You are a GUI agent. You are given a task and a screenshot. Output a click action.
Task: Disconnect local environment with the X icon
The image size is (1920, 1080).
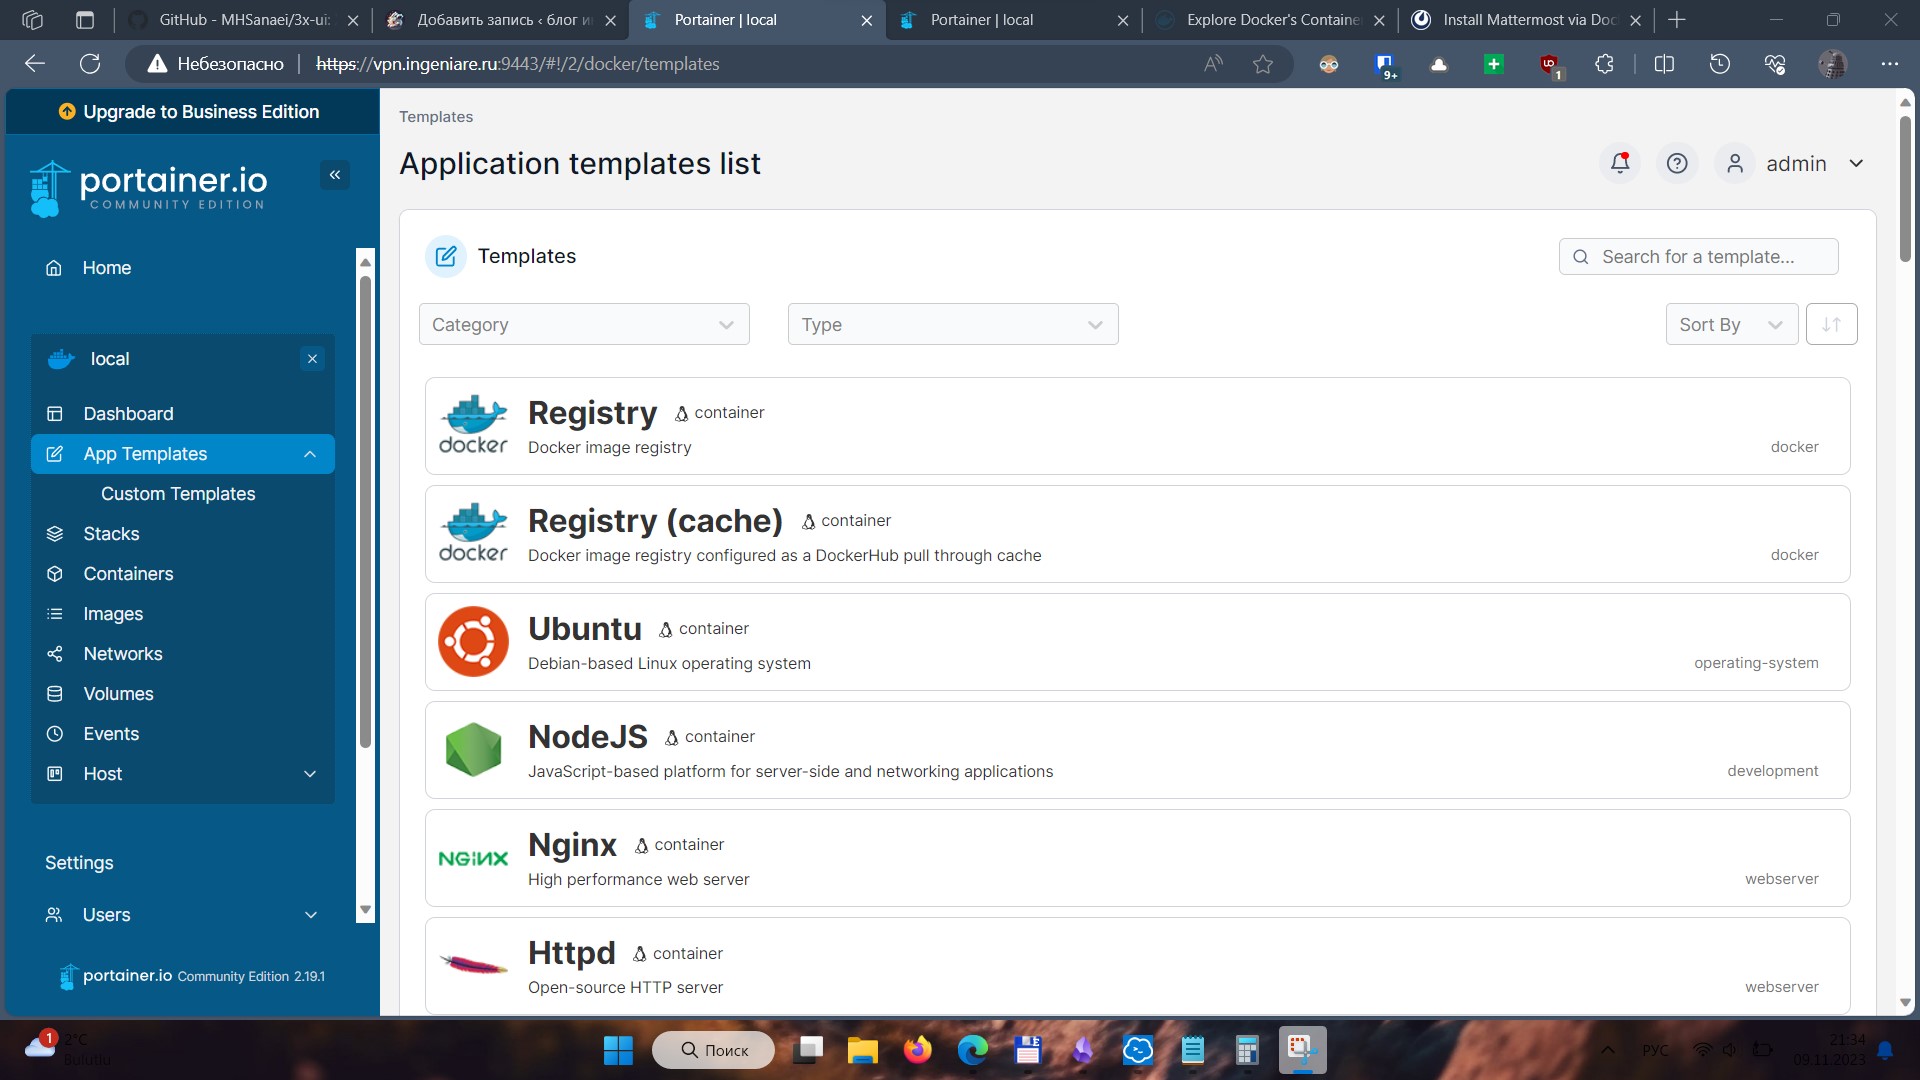tap(313, 359)
